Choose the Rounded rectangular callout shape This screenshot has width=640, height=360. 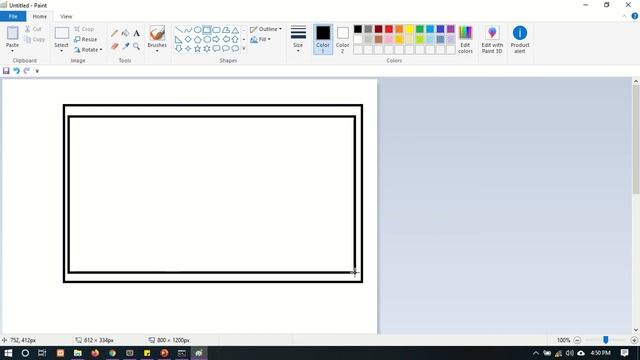point(216,49)
